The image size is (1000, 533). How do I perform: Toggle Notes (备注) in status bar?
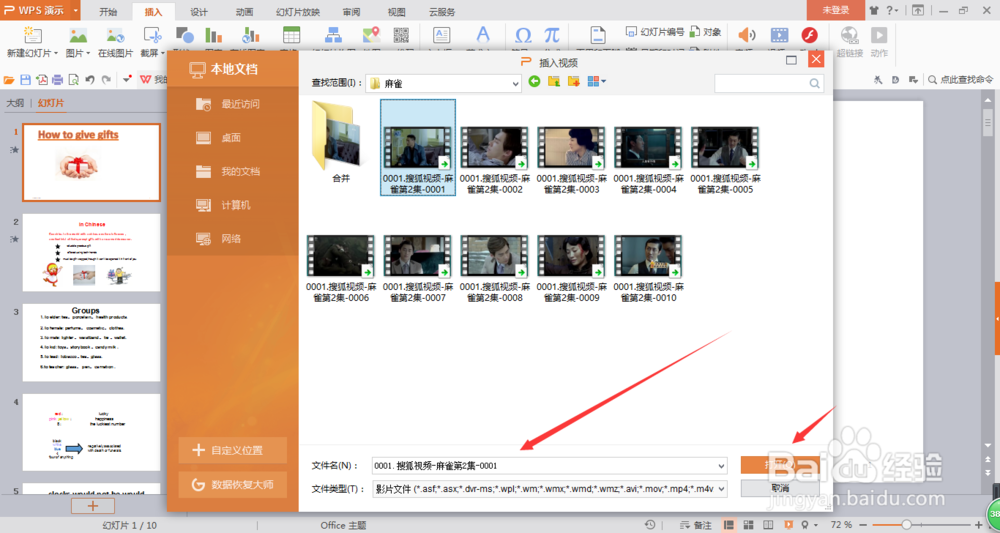tap(696, 525)
